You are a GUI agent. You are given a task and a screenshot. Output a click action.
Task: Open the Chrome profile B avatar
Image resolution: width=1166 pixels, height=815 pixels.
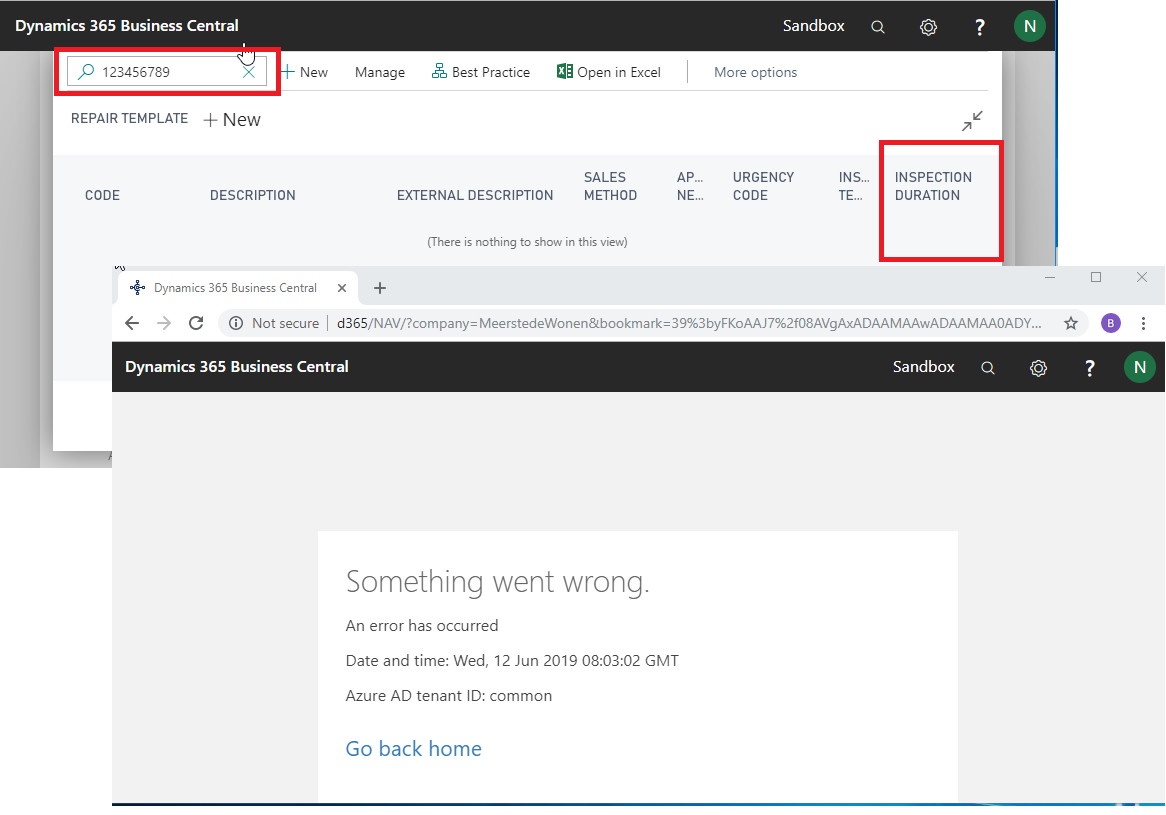1111,323
